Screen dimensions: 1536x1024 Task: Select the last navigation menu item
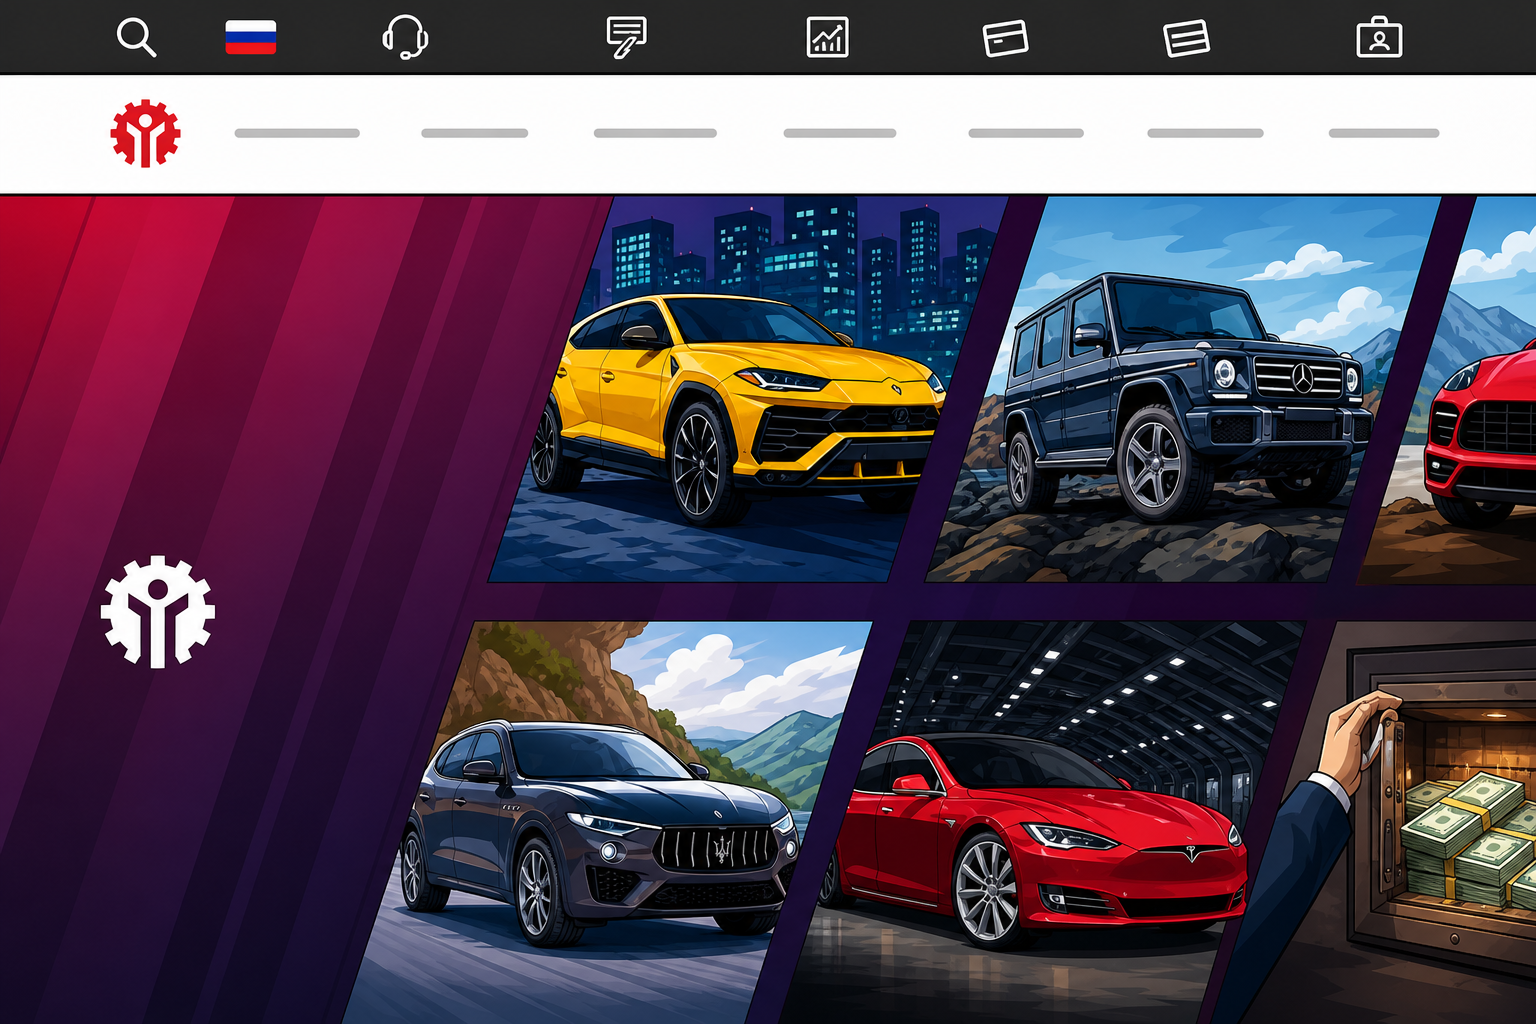[x=1384, y=133]
